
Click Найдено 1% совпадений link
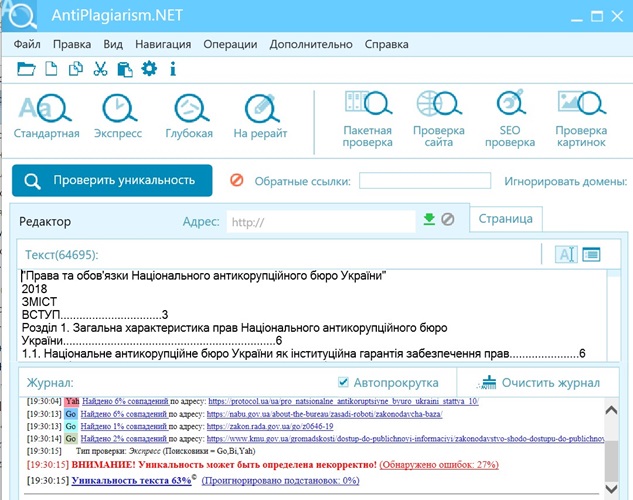124,427
